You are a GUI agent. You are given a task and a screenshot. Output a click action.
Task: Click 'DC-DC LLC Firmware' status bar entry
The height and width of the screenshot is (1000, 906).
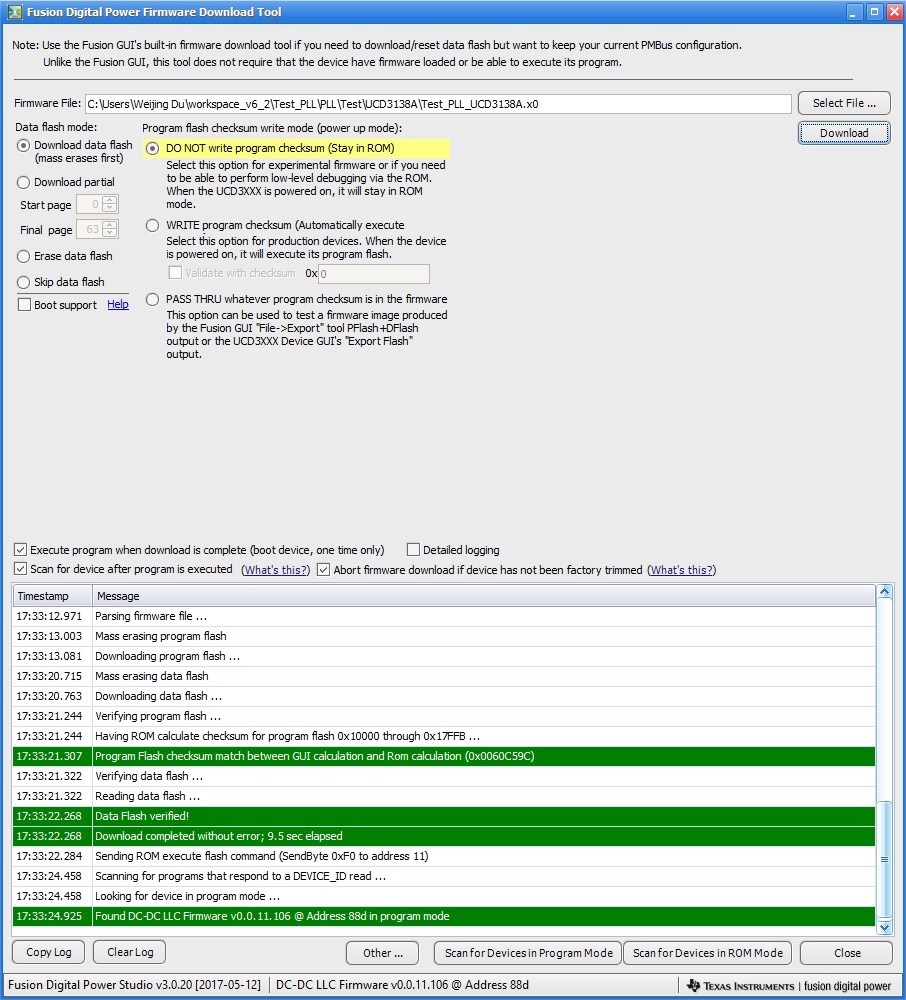click(x=402, y=985)
